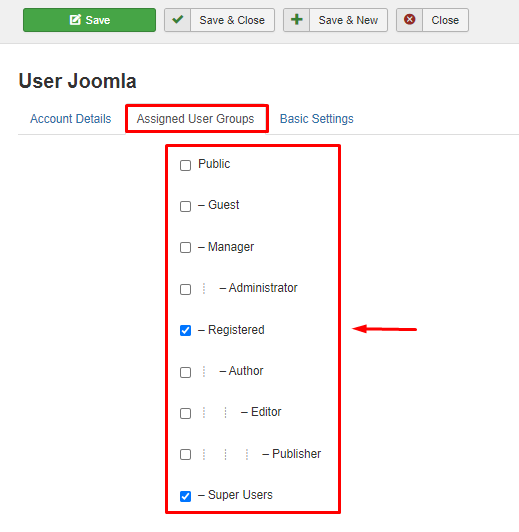
Task: Uncheck the Registered group checkbox
Action: [x=185, y=330]
